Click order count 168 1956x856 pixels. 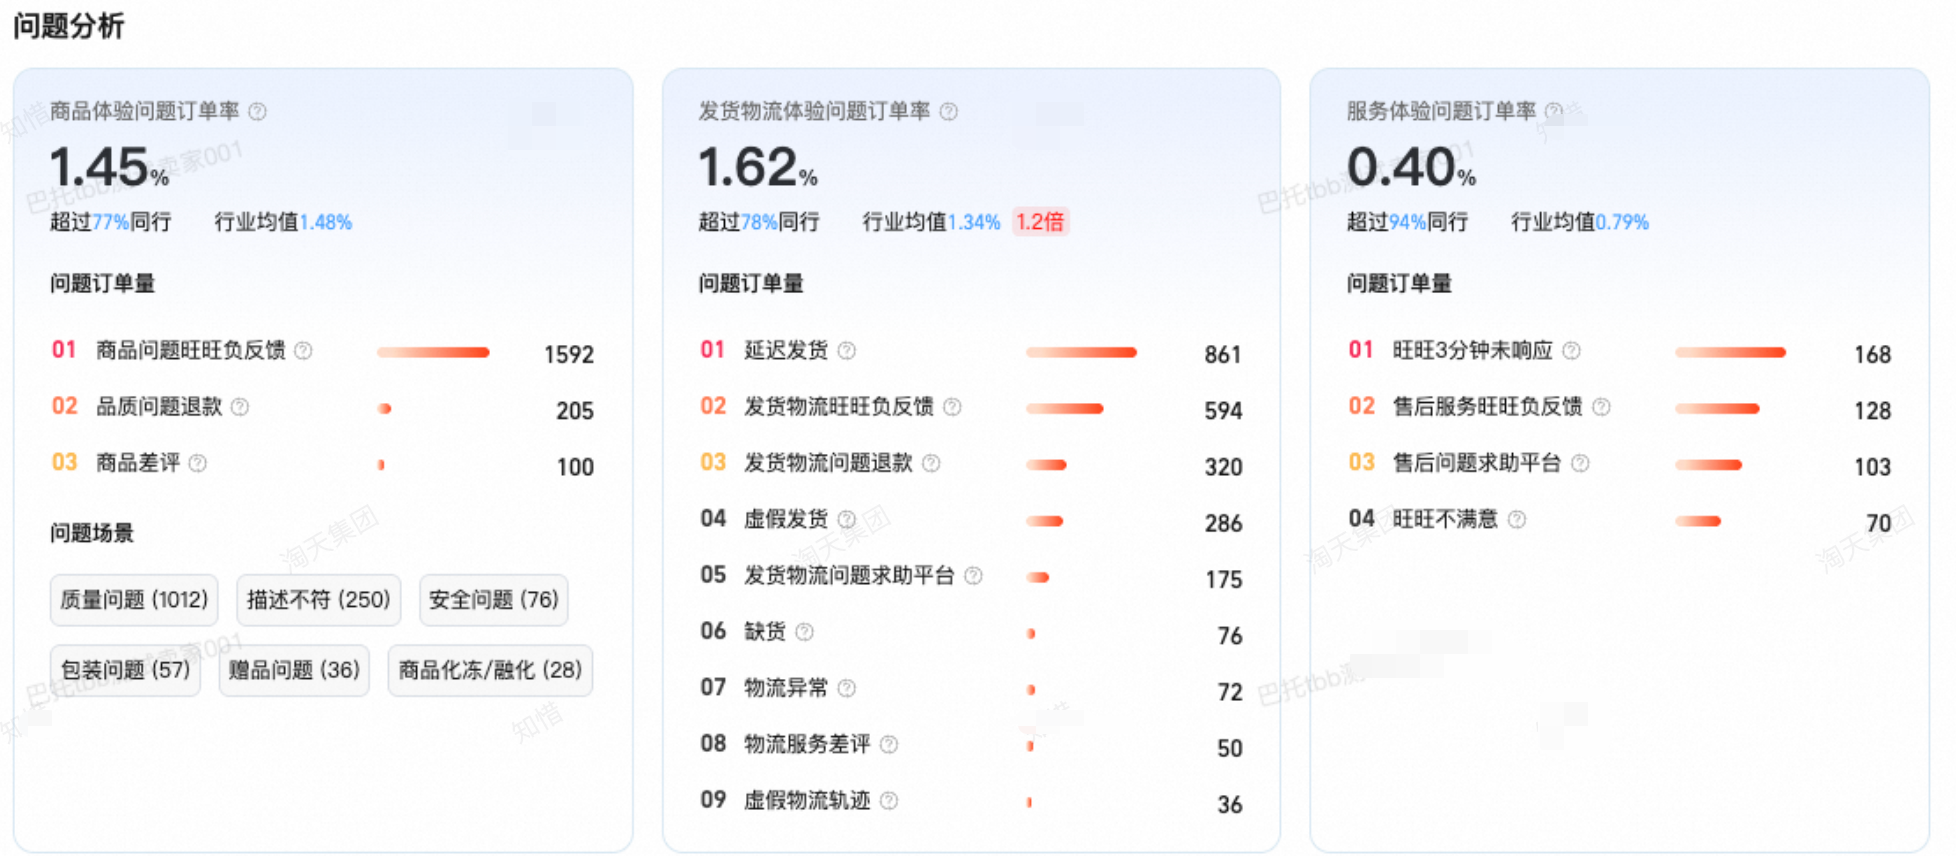(x=1872, y=355)
